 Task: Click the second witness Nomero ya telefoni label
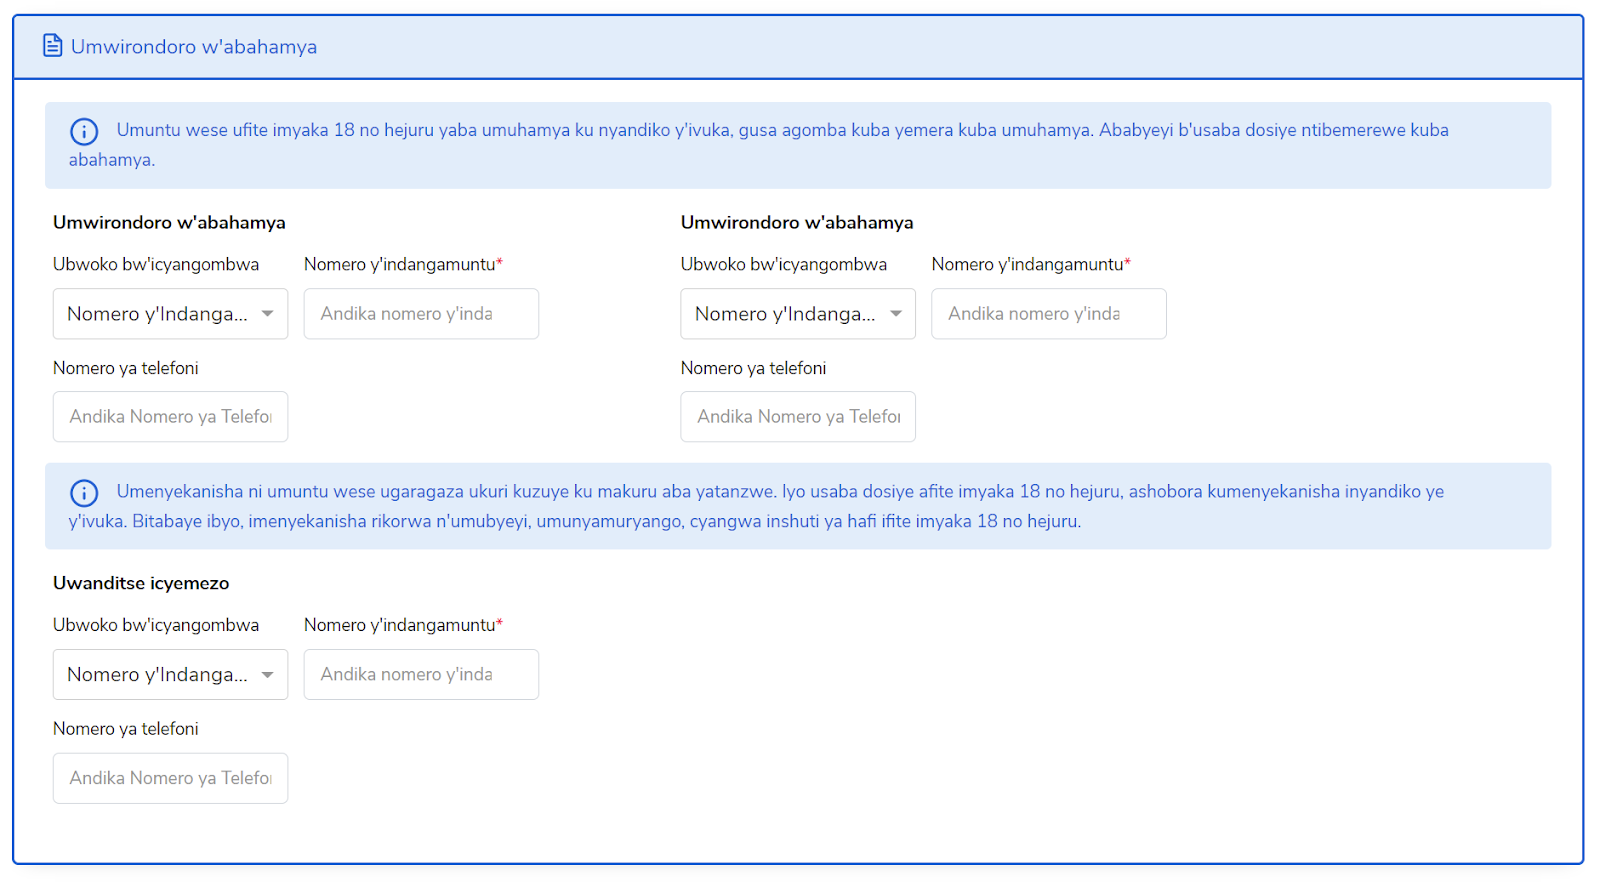pos(754,368)
